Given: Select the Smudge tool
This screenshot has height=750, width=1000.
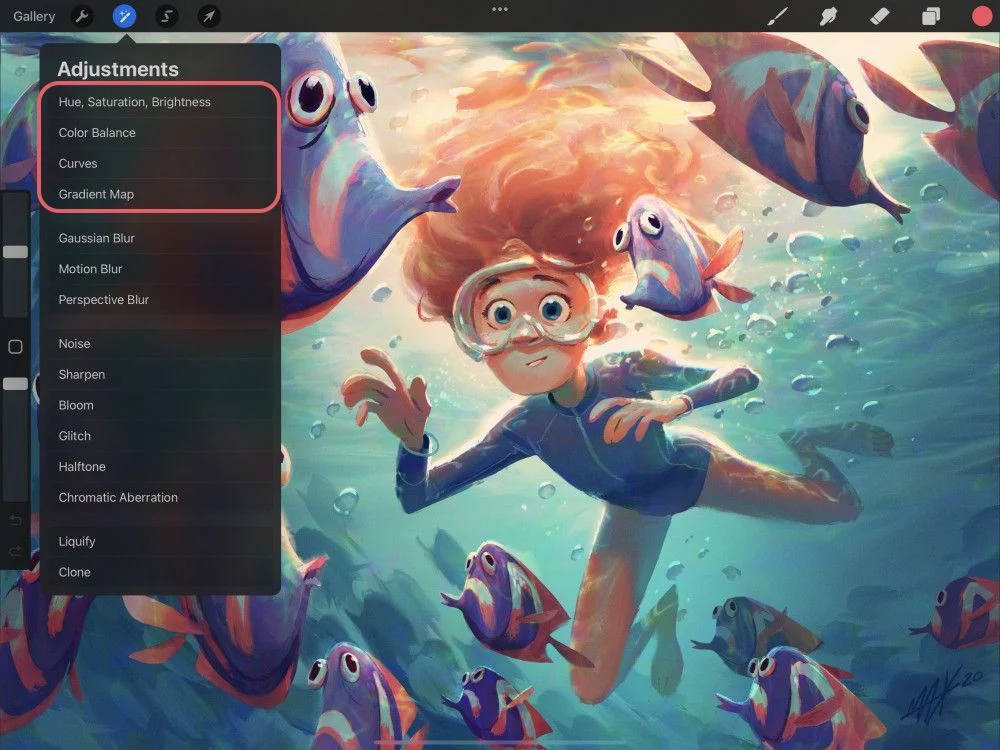Looking at the screenshot, I should 828,16.
